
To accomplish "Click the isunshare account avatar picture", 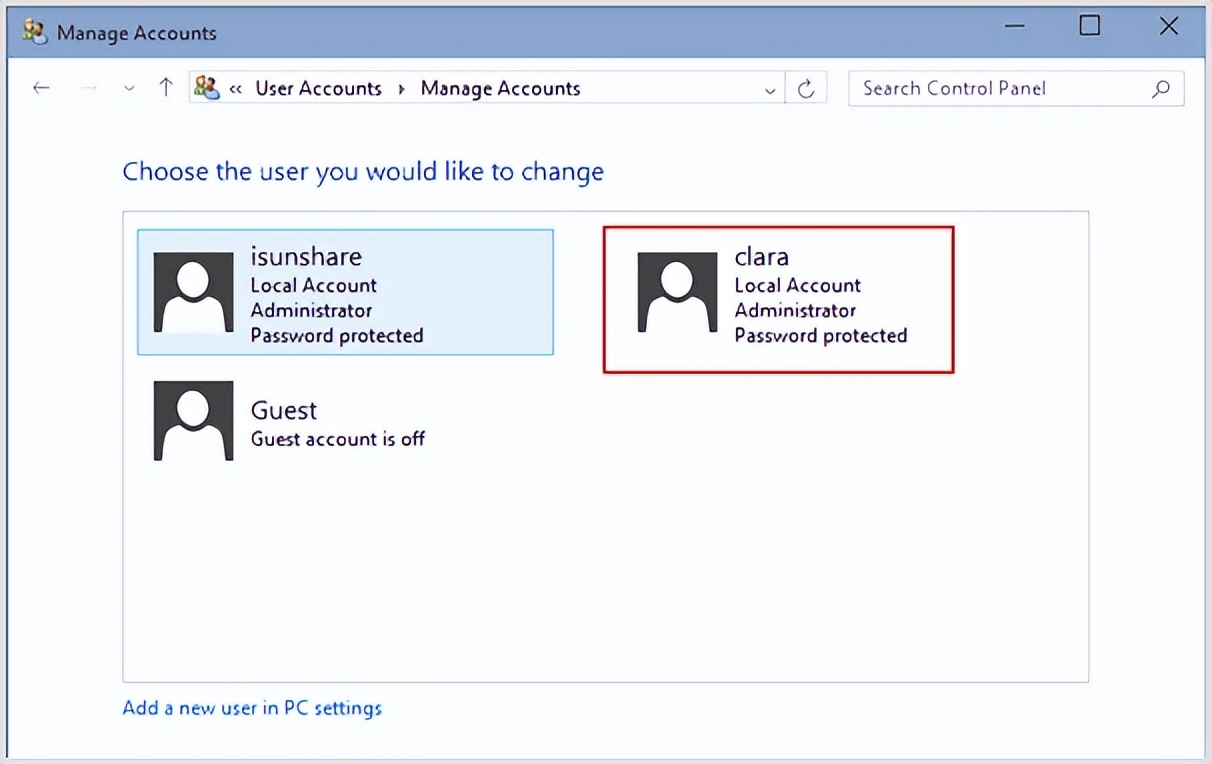I will tap(193, 292).
